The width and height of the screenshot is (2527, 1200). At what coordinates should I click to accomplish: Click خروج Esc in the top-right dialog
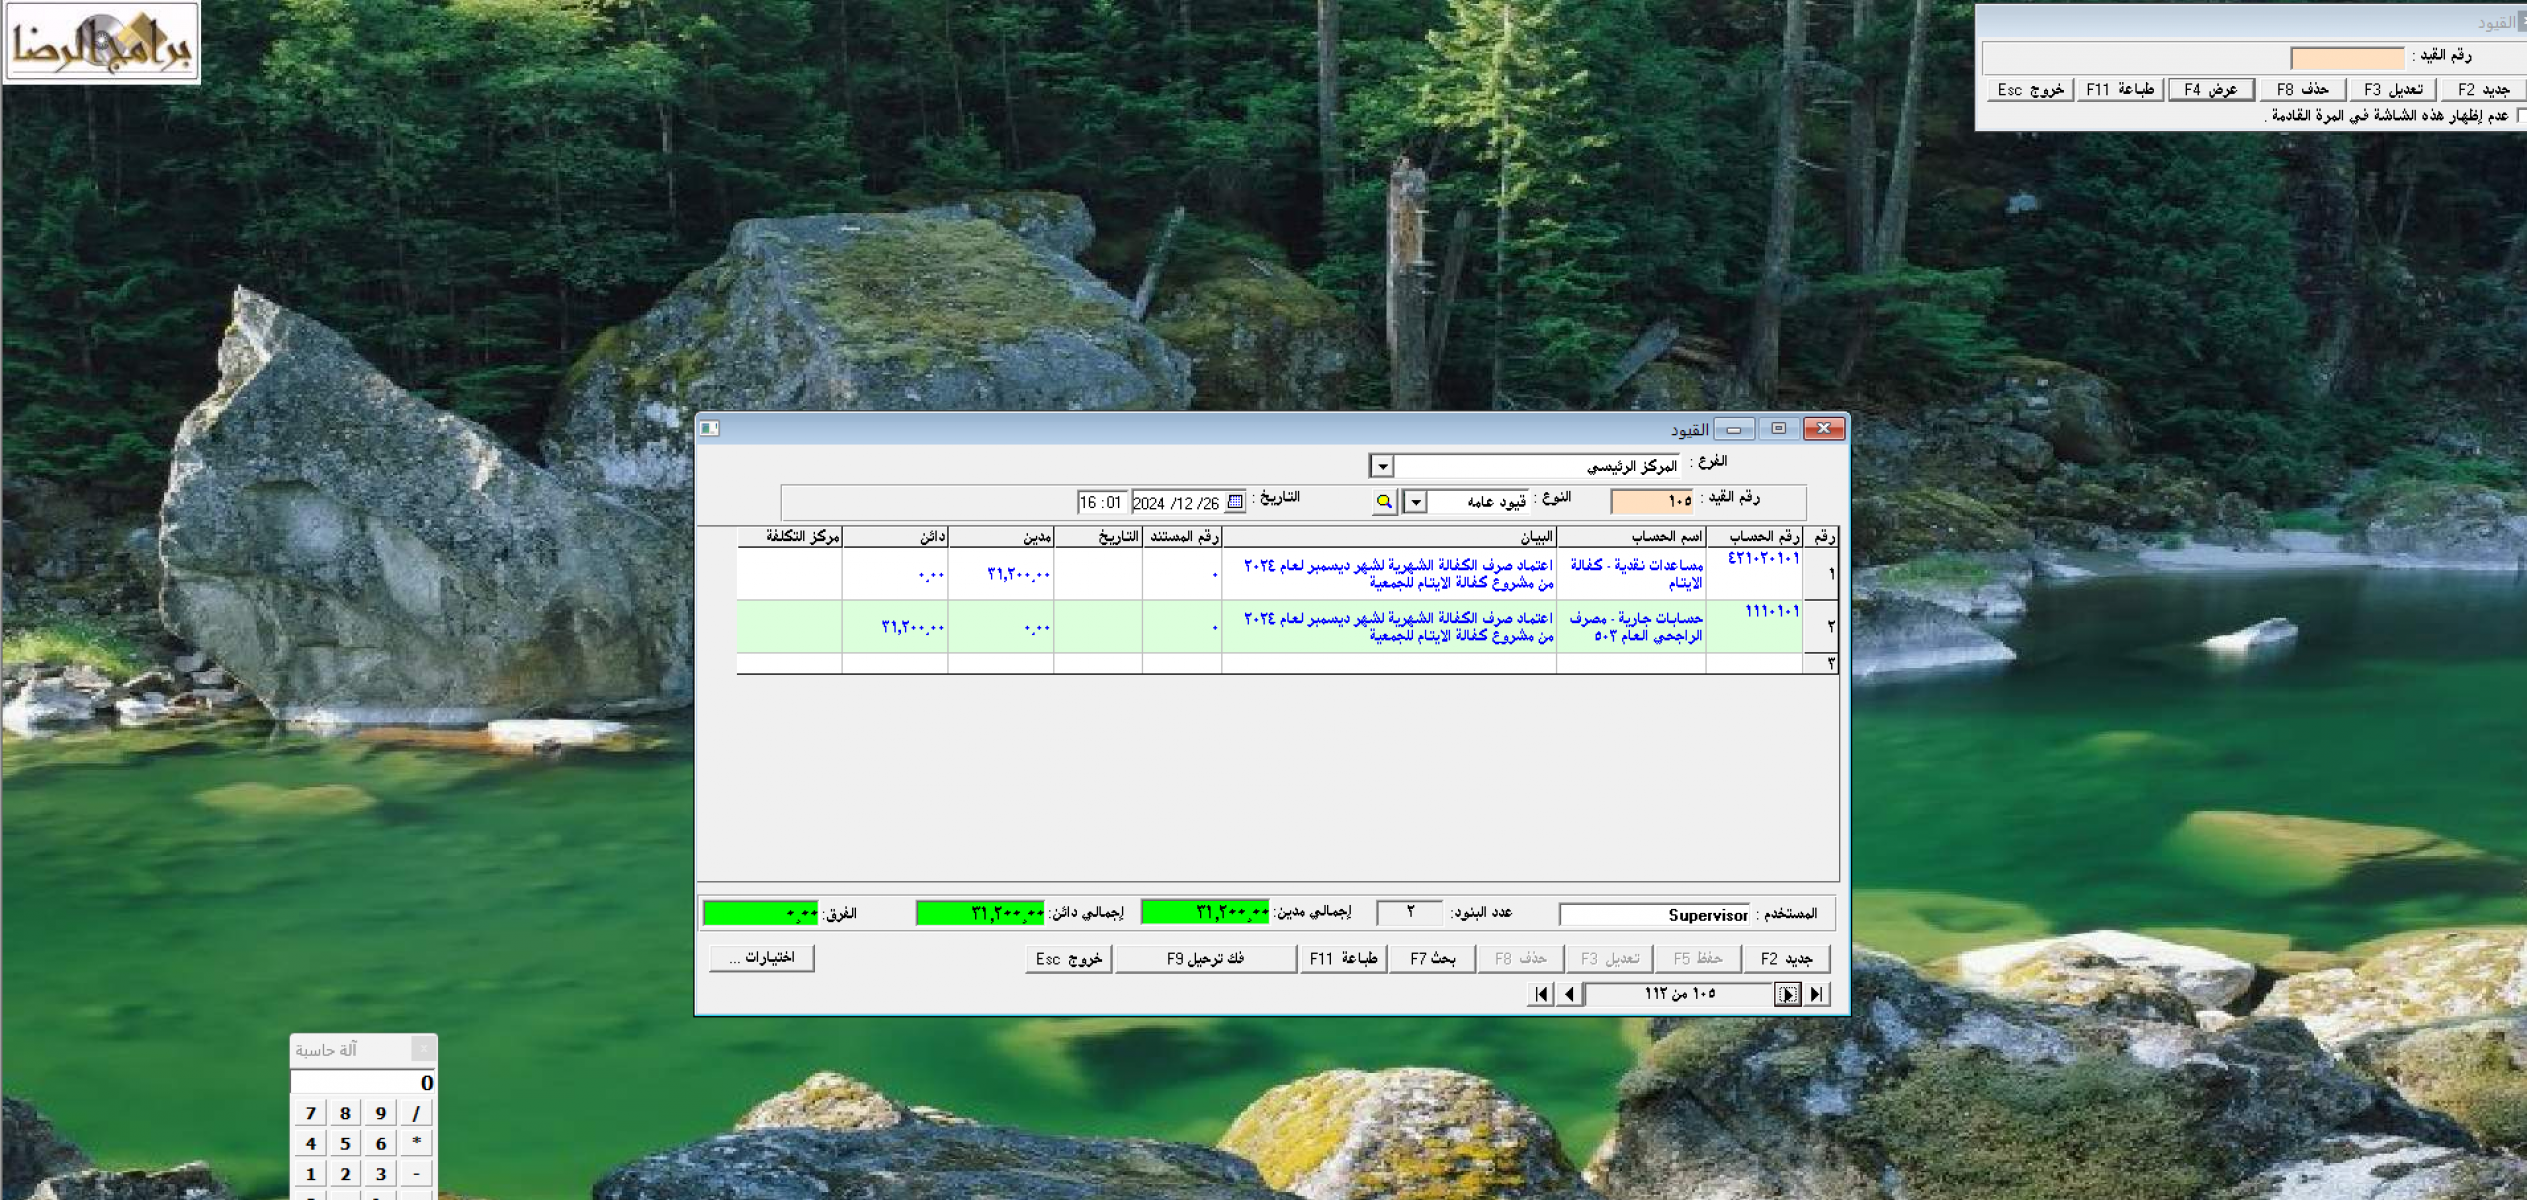2031,89
